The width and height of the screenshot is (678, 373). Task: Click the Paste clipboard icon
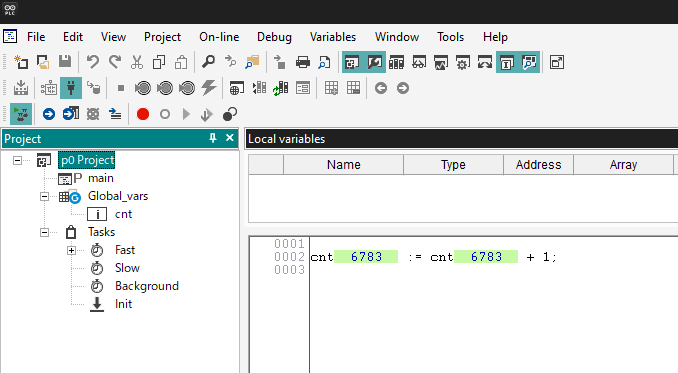181,62
